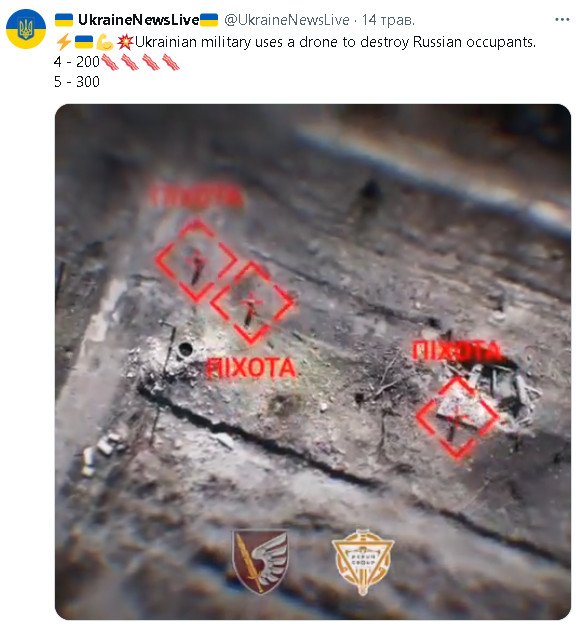Click the lightning bolt emoji in tweet

tap(64, 42)
